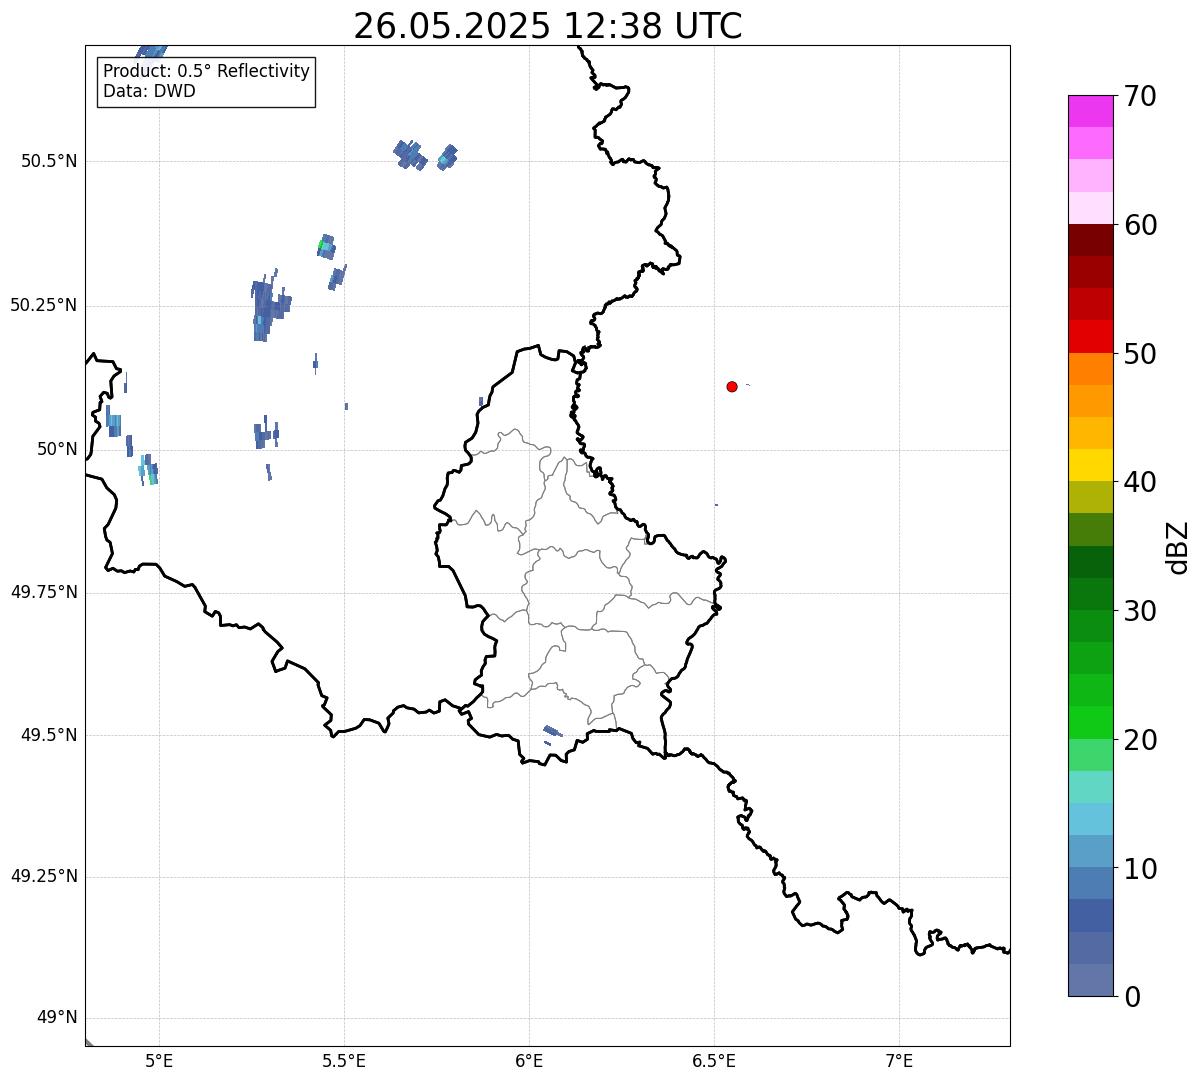The image size is (1202, 1081).
Task: Click the "dBZ" colorbar axis label
Action: click(1178, 546)
